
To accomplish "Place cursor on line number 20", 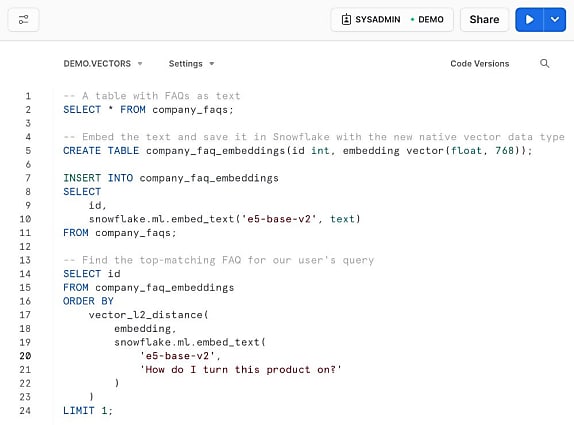I will pos(25,356).
